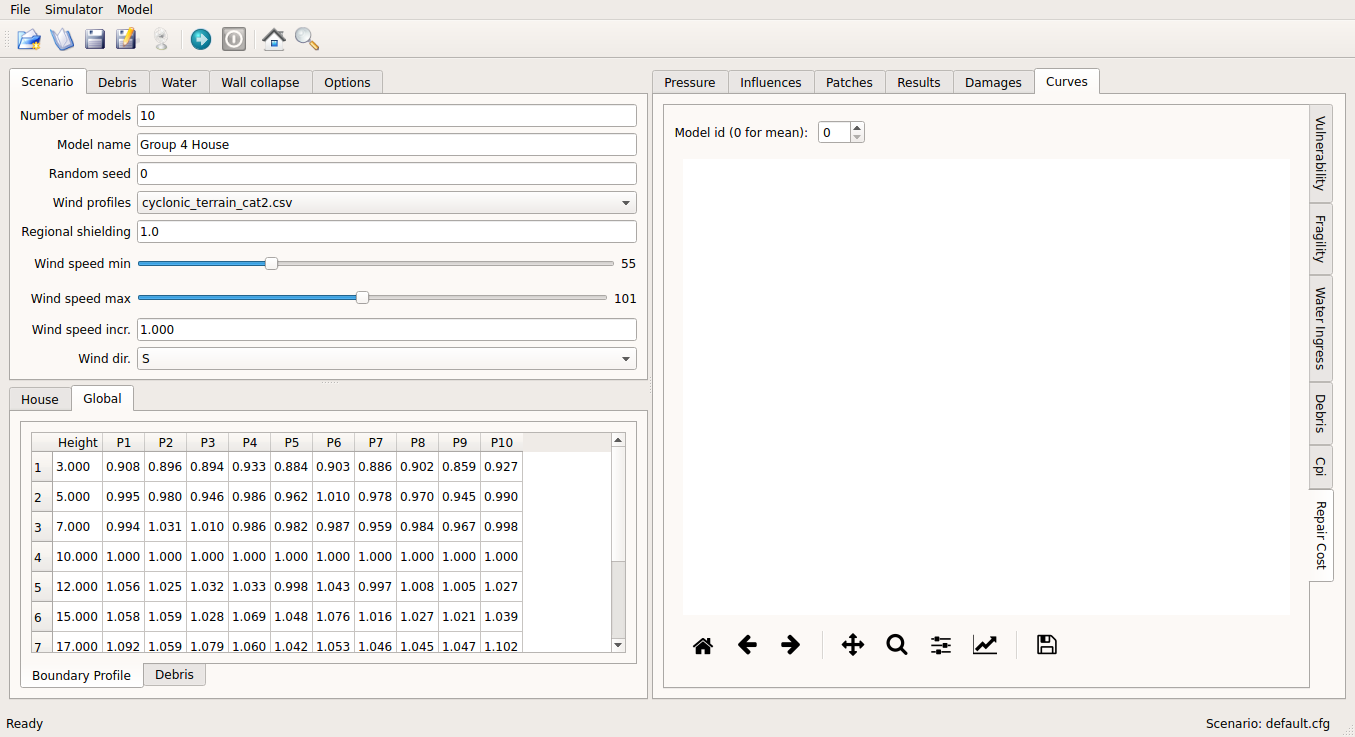Open the Pressure tab
Viewport: 1355px width, 737px height.
pyautogui.click(x=690, y=82)
